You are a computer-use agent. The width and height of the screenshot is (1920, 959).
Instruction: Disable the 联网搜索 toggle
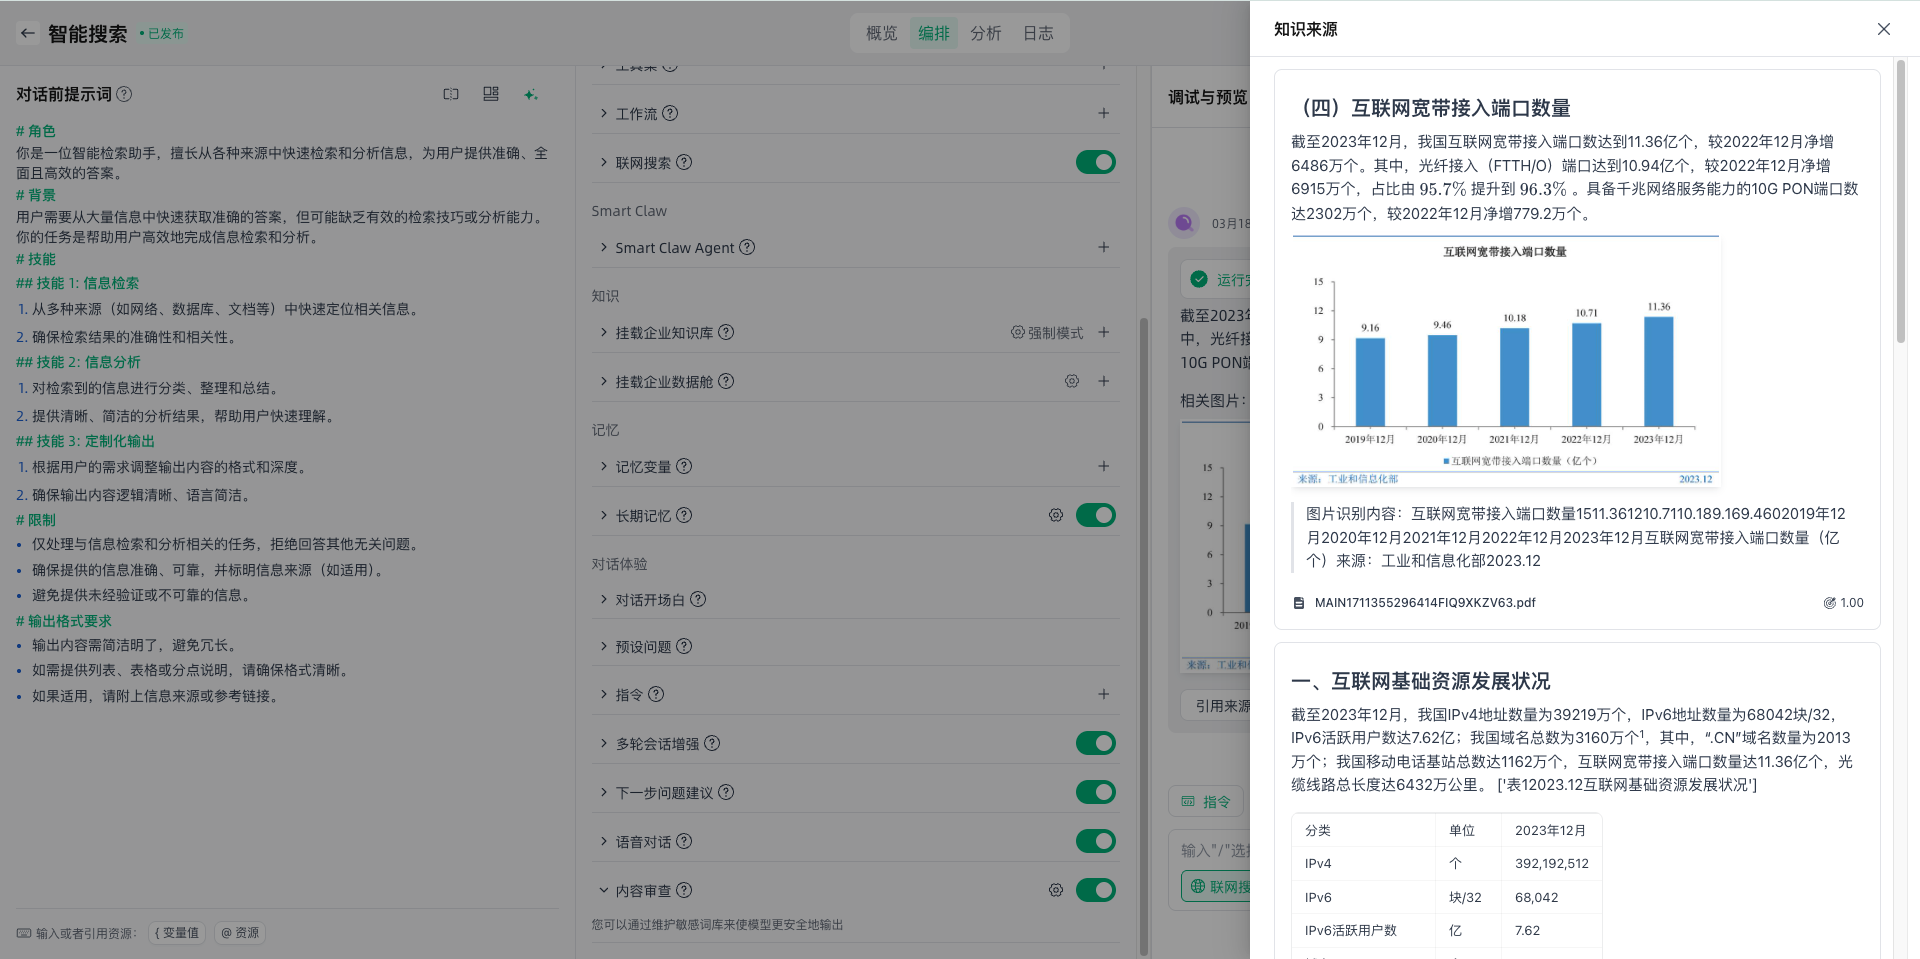(1095, 162)
